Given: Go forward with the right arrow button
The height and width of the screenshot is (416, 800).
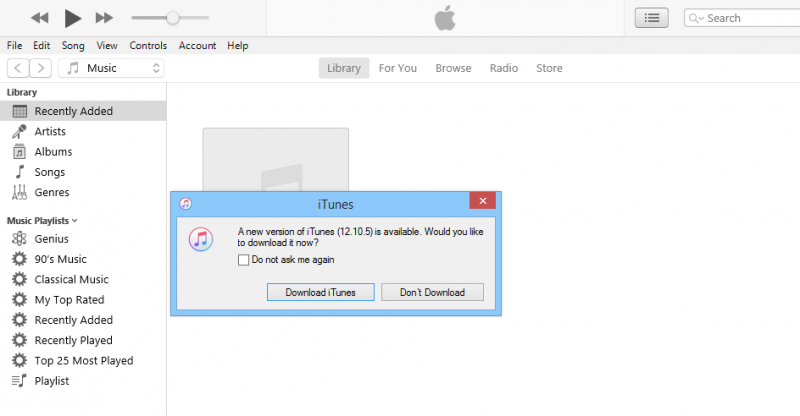Looking at the screenshot, I should click(x=40, y=68).
